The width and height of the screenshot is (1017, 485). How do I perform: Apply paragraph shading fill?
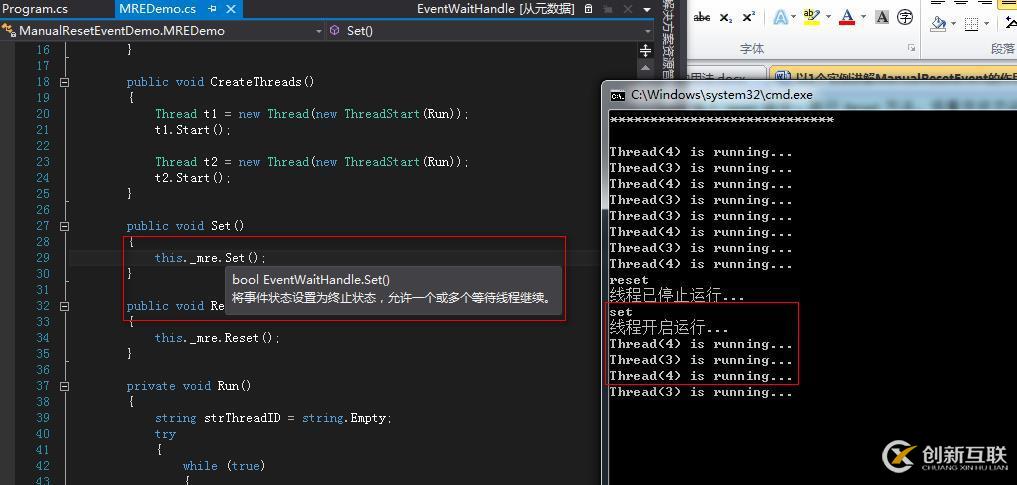click(x=938, y=24)
